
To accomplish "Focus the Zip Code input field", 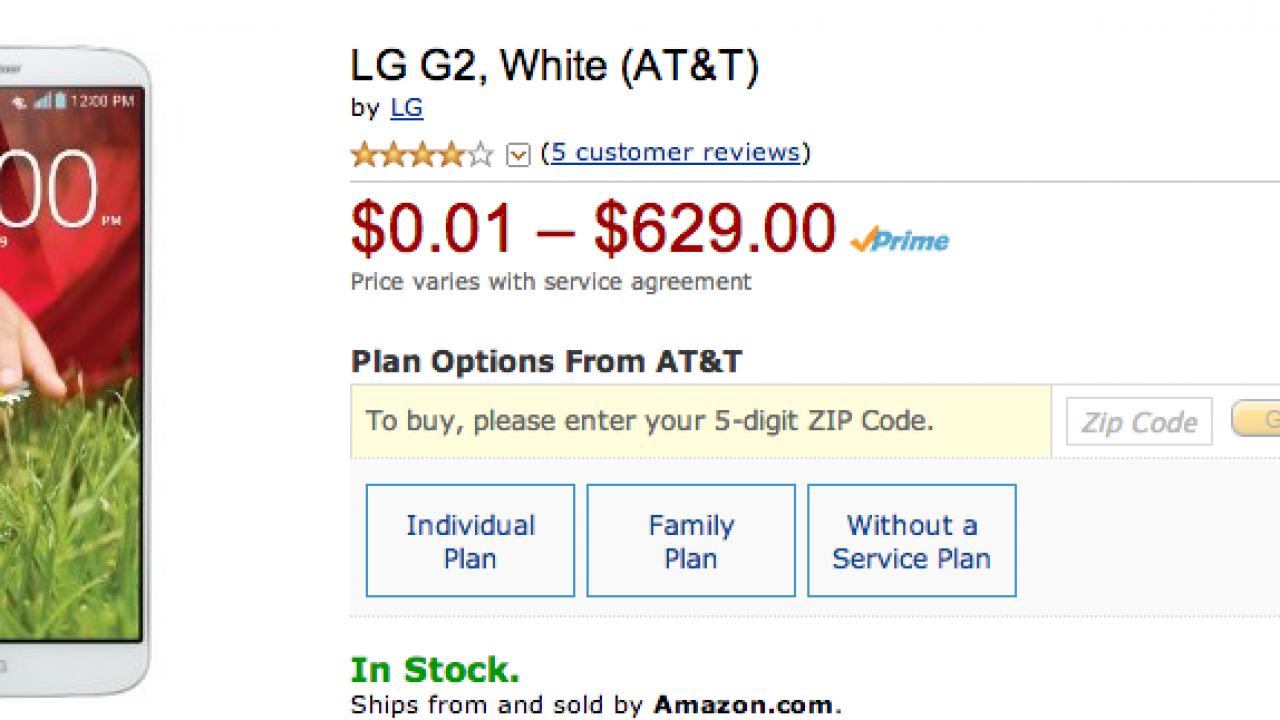I will pos(1138,421).
